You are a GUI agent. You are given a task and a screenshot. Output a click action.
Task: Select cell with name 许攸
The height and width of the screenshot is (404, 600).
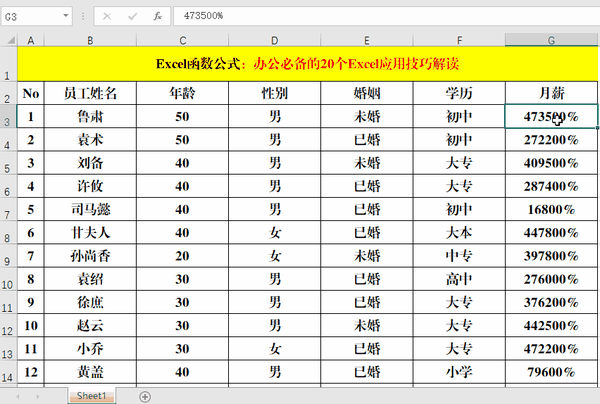pos(90,186)
